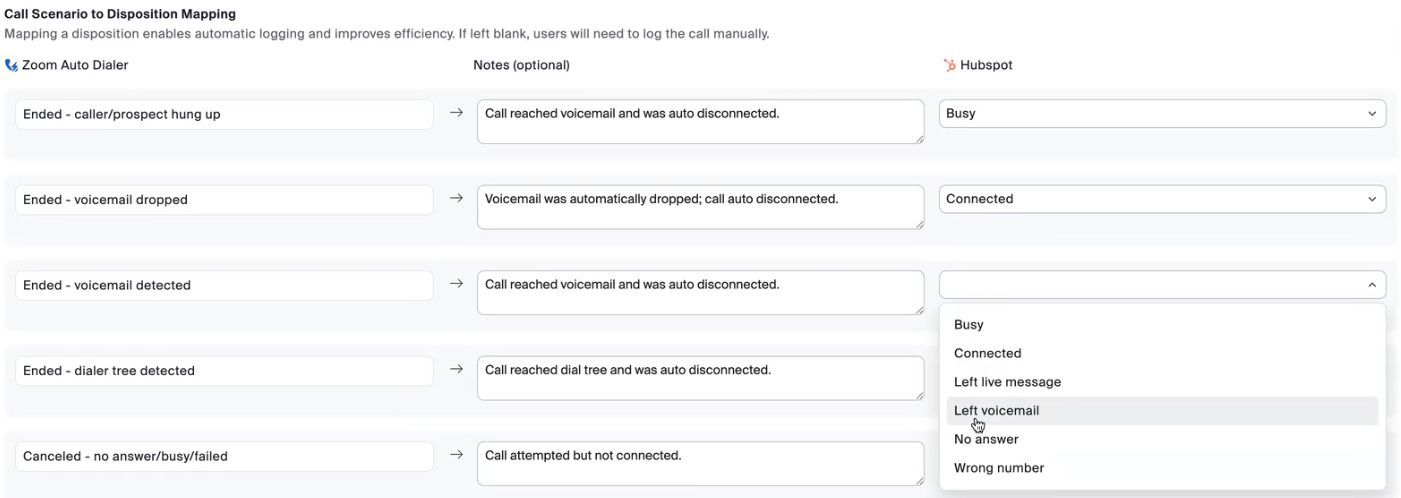
Task: Click the no answer/busy/failed scenario field
Action: 224,456
